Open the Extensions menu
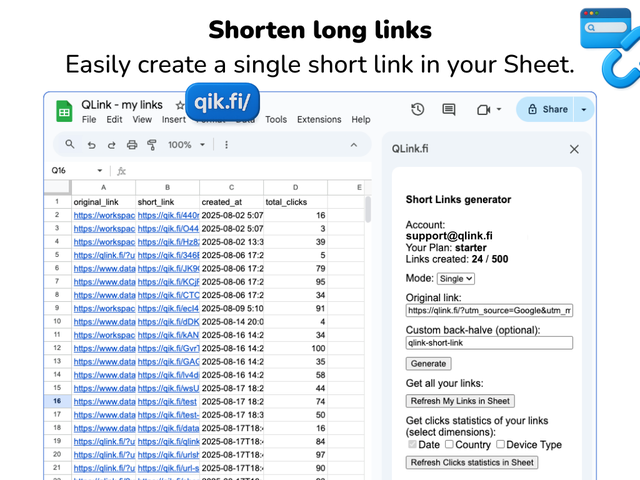This screenshot has width=640, height=480. click(319, 120)
